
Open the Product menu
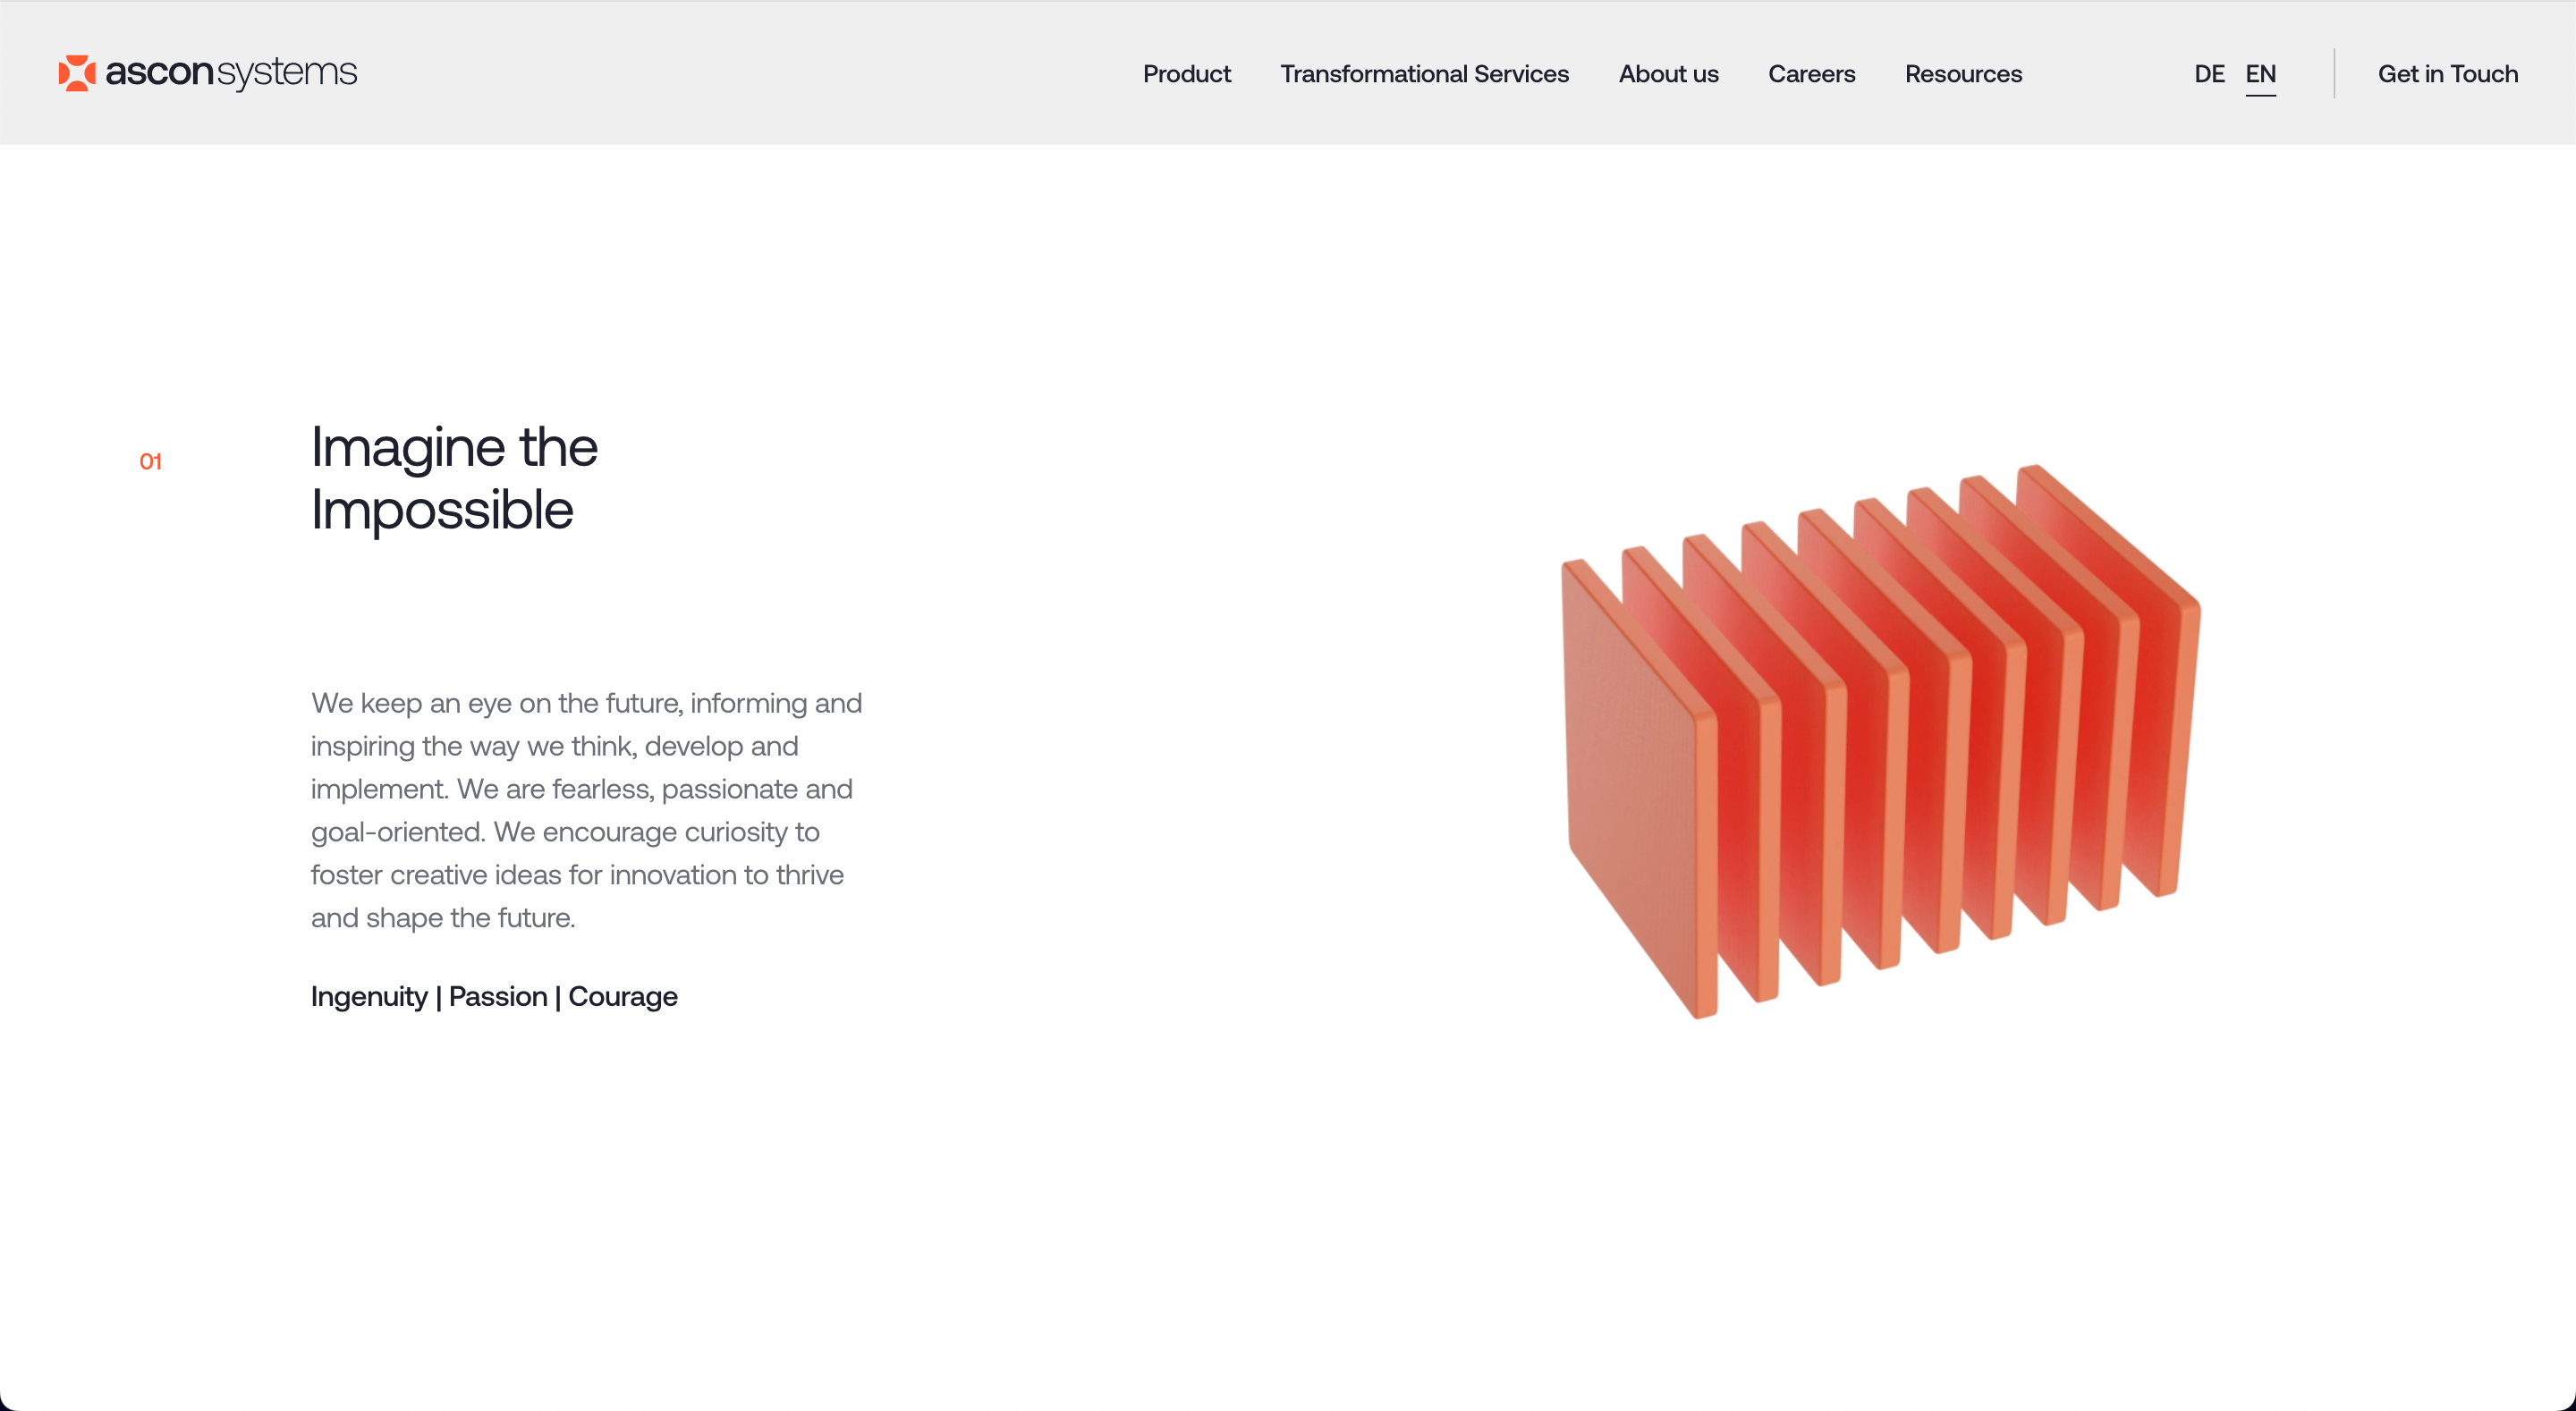[1186, 74]
